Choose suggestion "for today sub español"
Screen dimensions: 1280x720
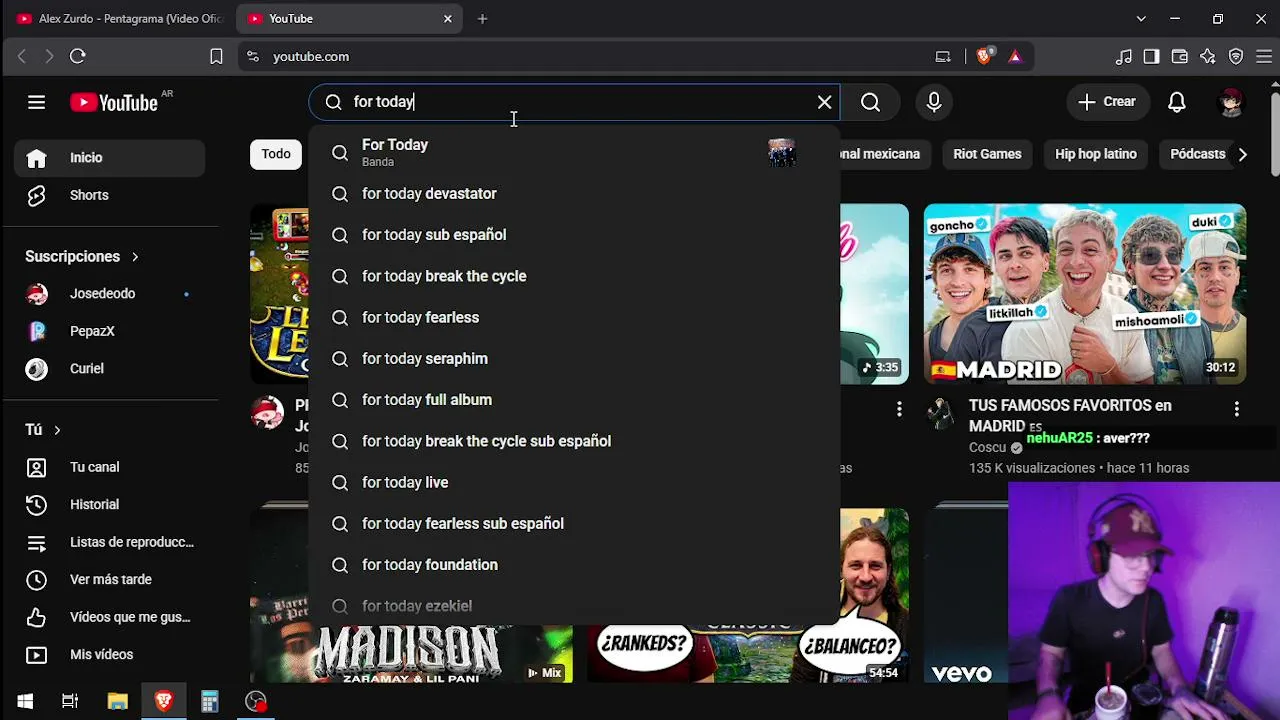tap(574, 235)
